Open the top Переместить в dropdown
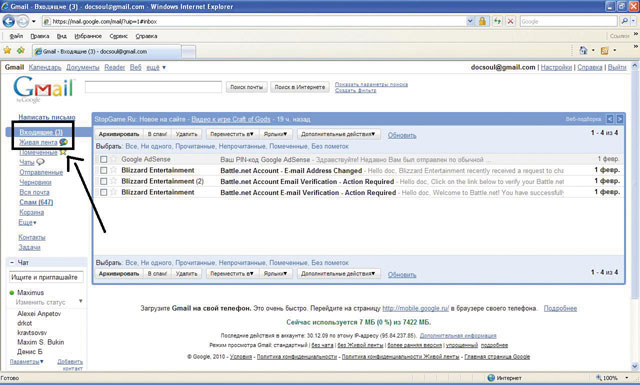The height and width of the screenshot is (385, 640). coord(232,134)
